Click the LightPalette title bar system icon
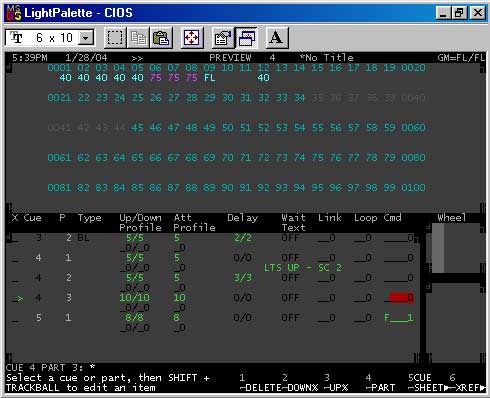 coord(14,13)
